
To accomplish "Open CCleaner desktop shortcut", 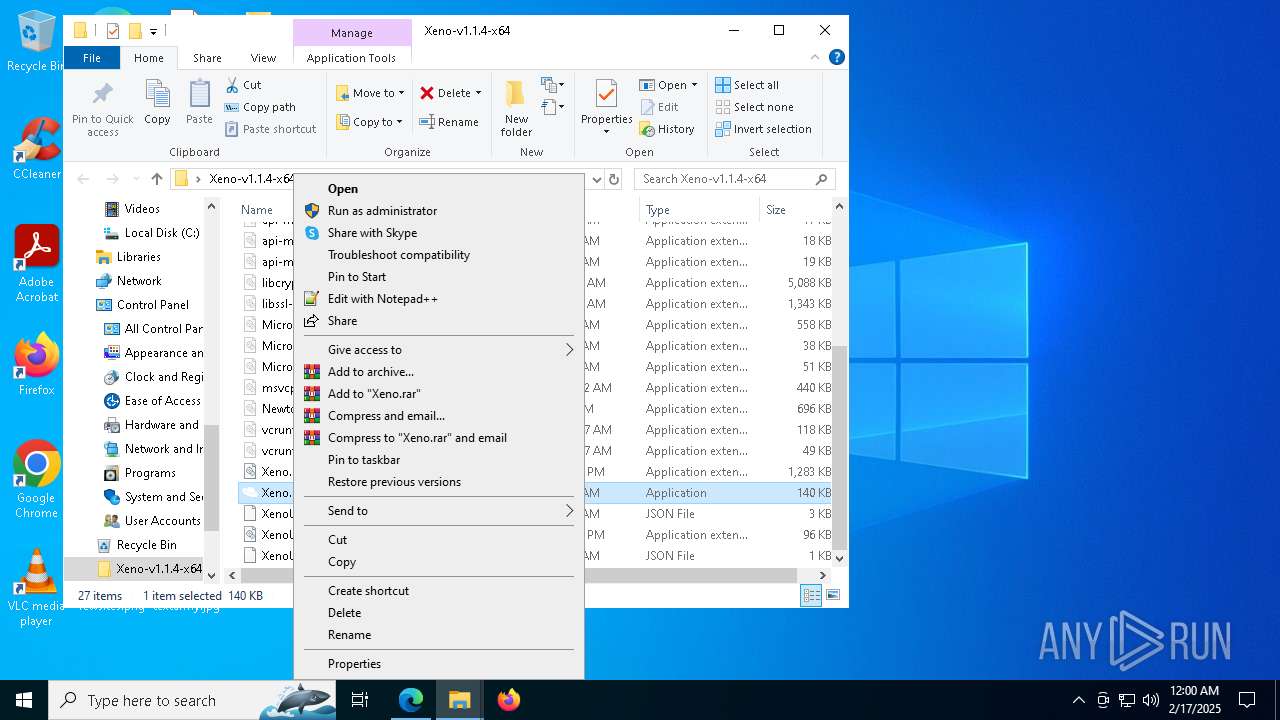I will (37, 149).
